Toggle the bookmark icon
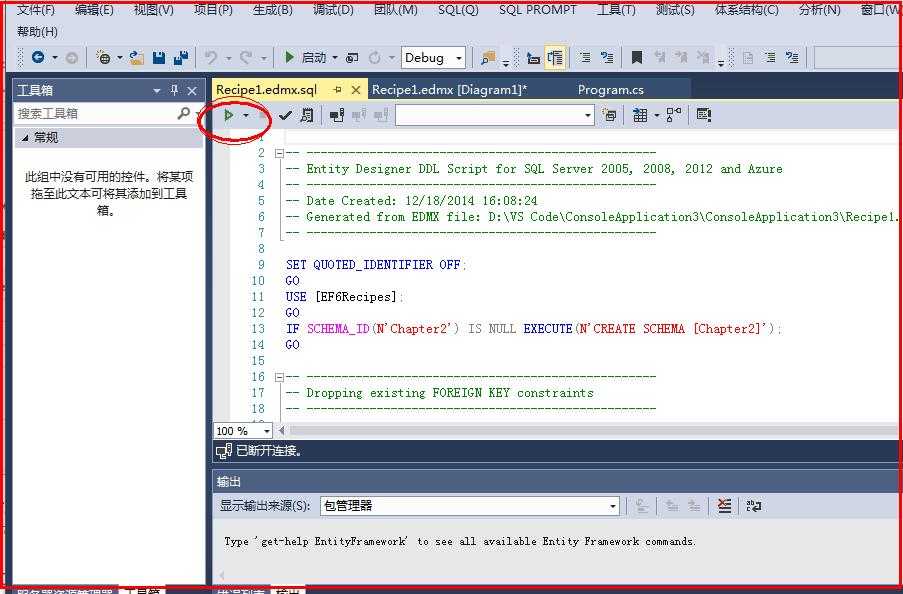This screenshot has height=594, width=903. pyautogui.click(x=636, y=58)
